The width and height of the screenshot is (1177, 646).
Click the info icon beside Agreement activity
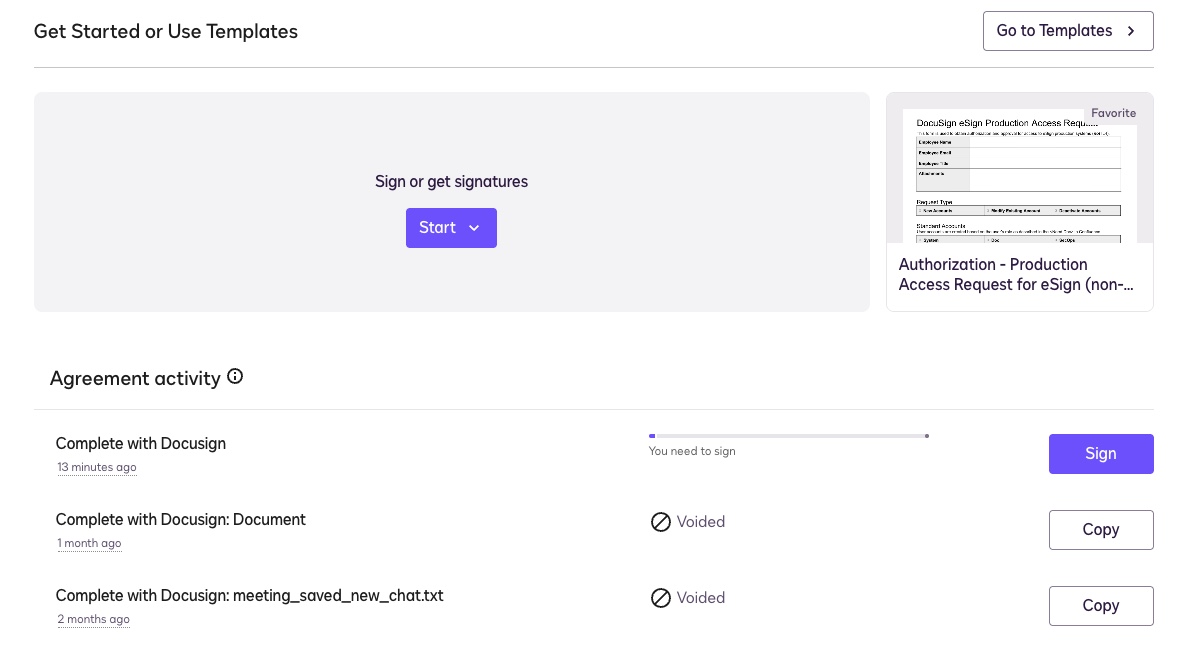click(x=235, y=377)
